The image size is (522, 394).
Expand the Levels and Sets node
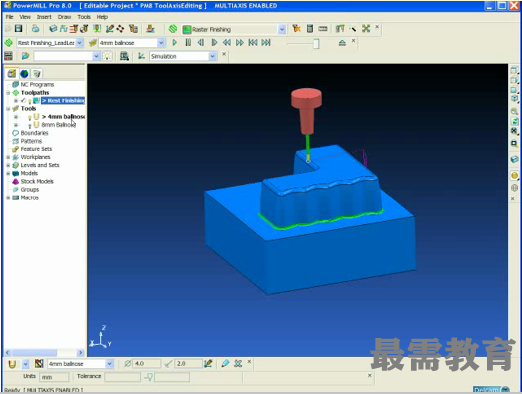pyautogui.click(x=8, y=165)
